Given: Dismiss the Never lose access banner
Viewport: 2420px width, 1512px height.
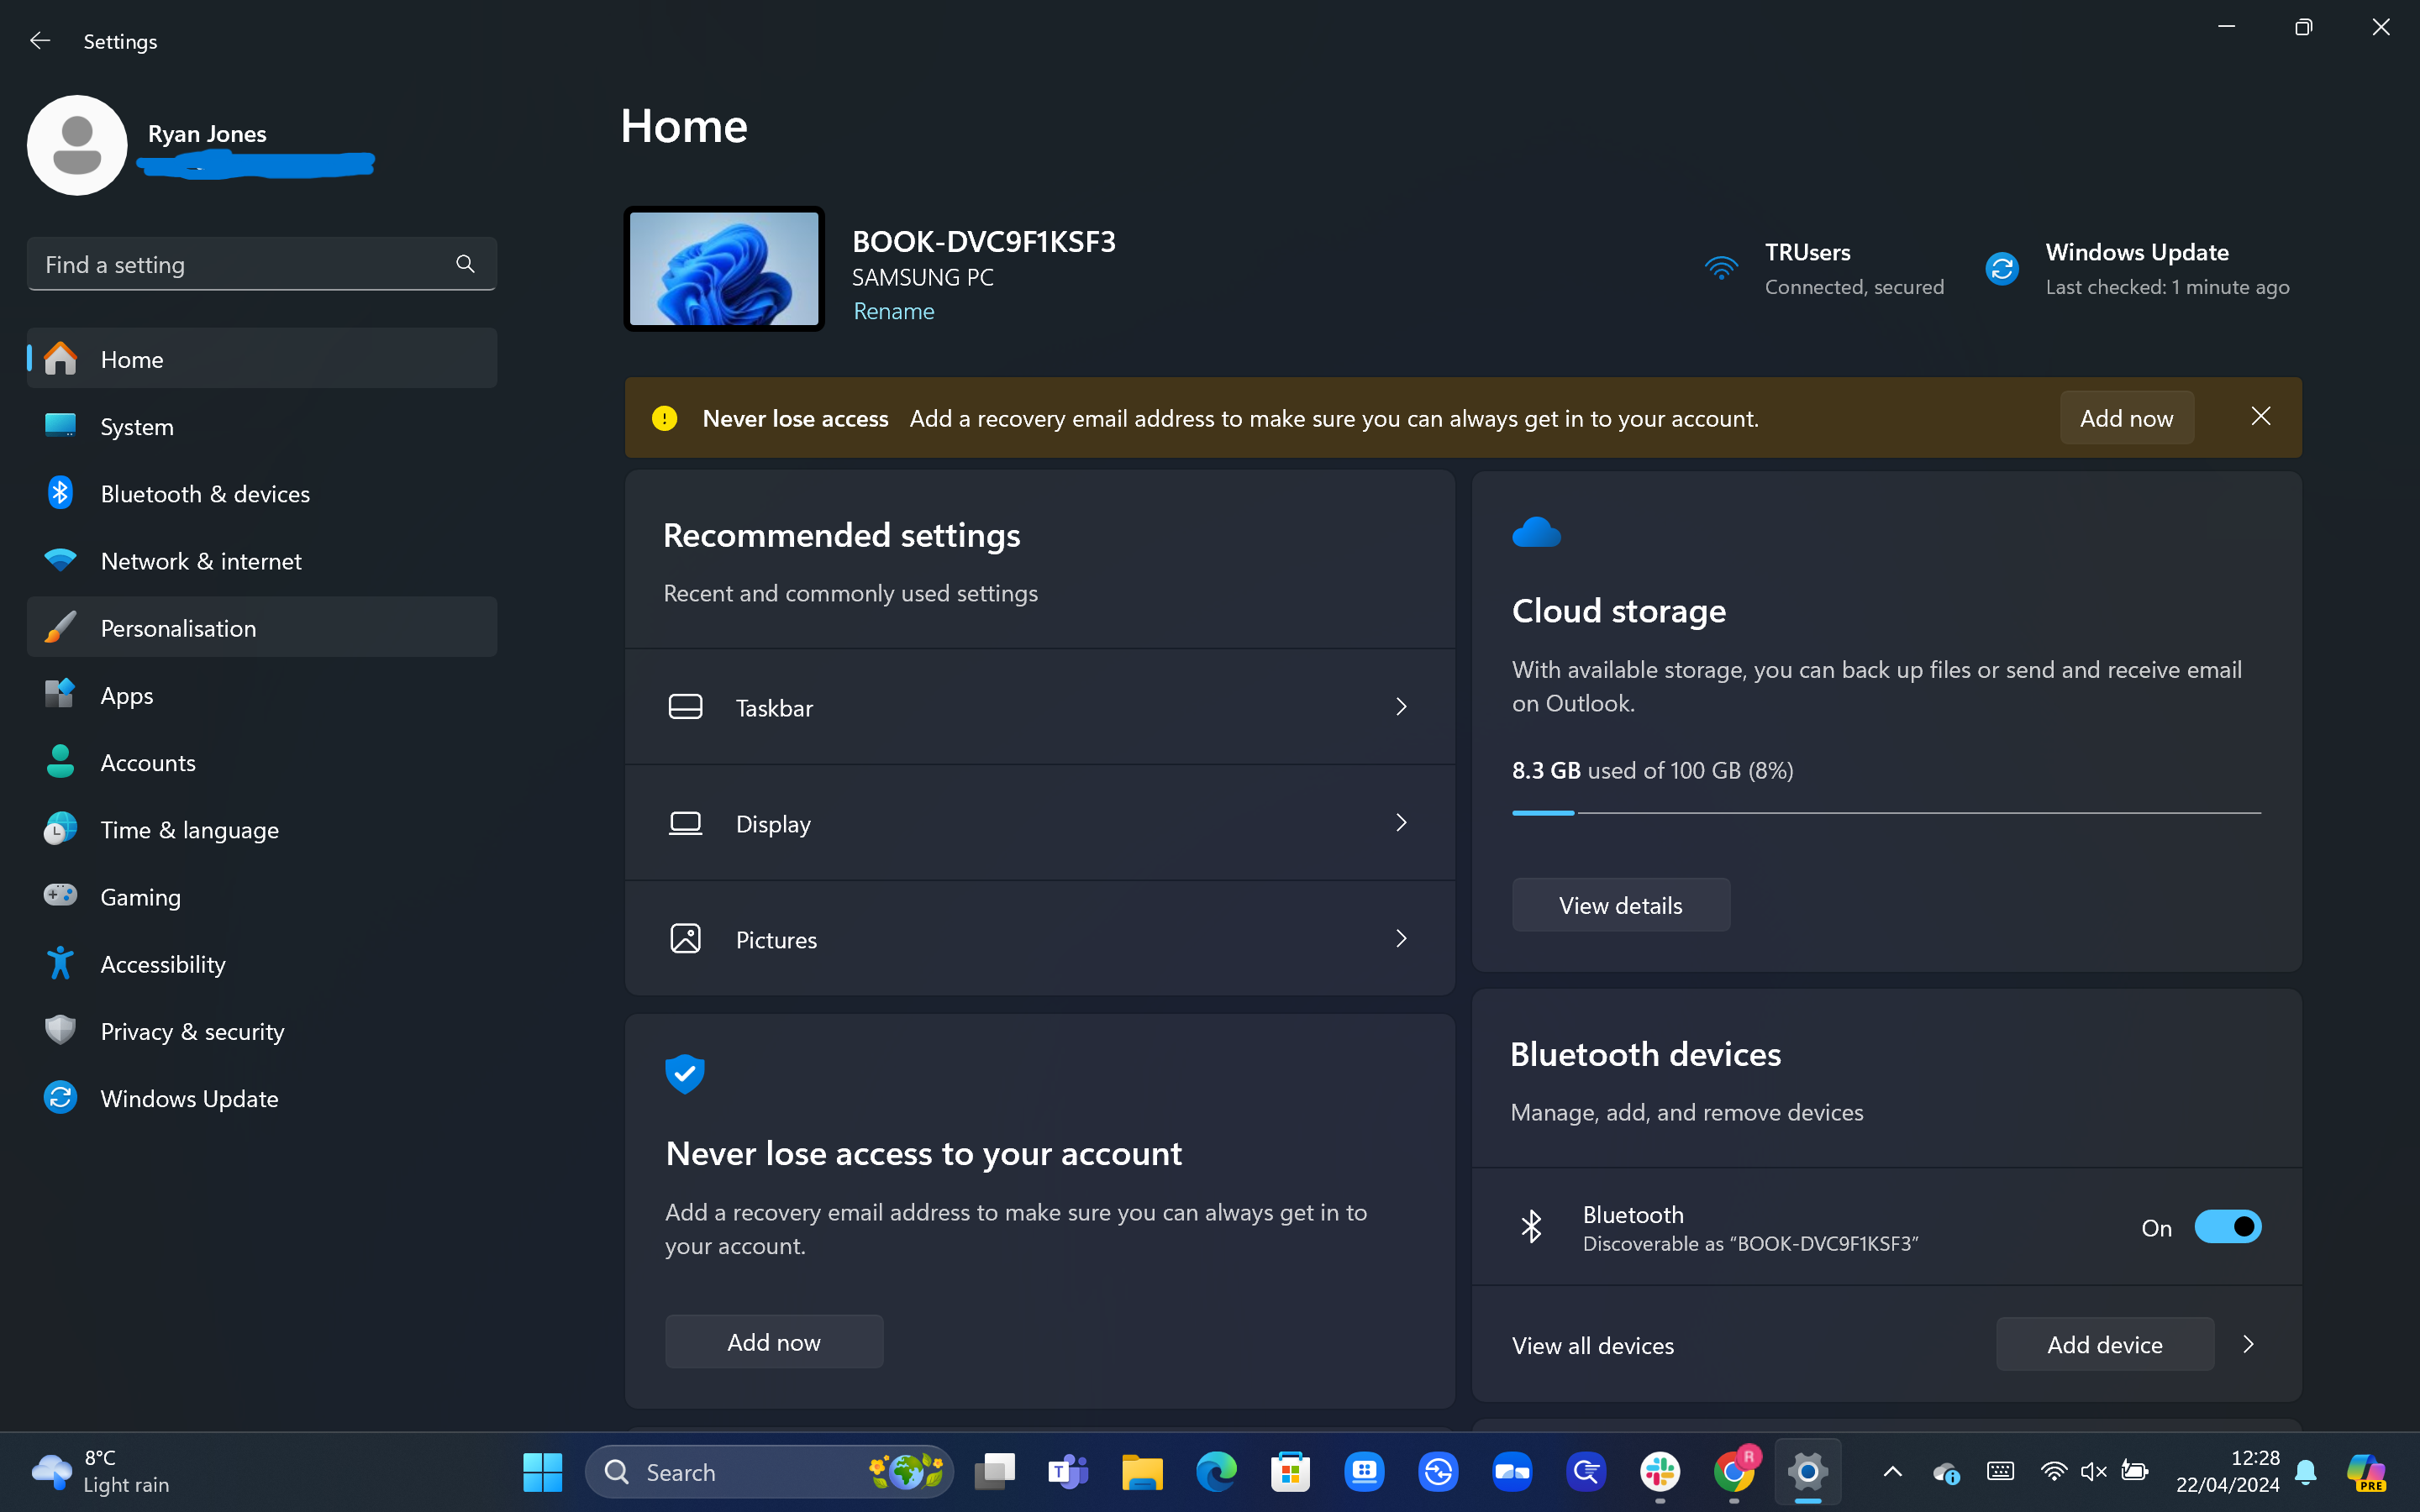Looking at the screenshot, I should (x=2260, y=416).
